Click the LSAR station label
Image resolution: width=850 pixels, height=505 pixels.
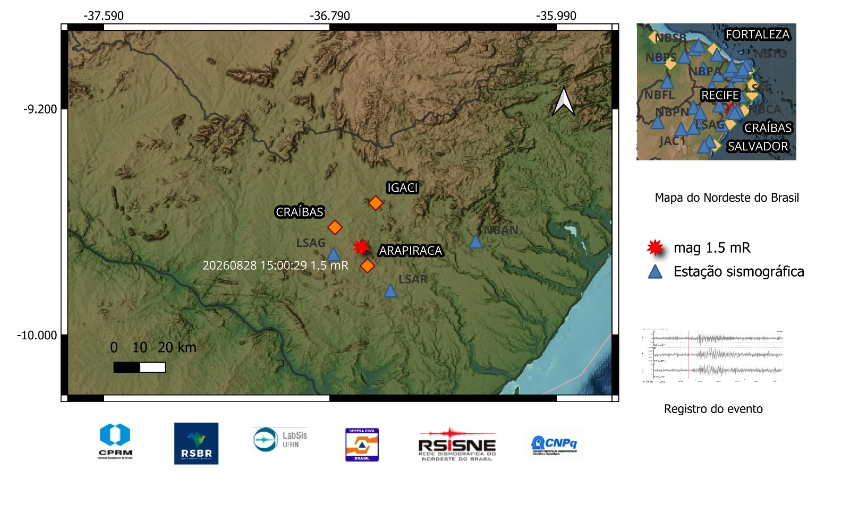(413, 279)
